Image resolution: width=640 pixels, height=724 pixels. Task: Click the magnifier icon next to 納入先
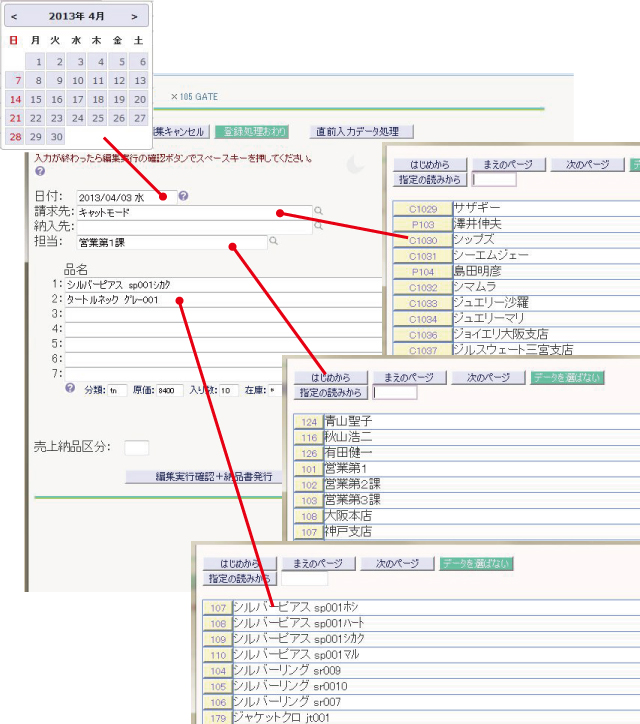tap(319, 227)
